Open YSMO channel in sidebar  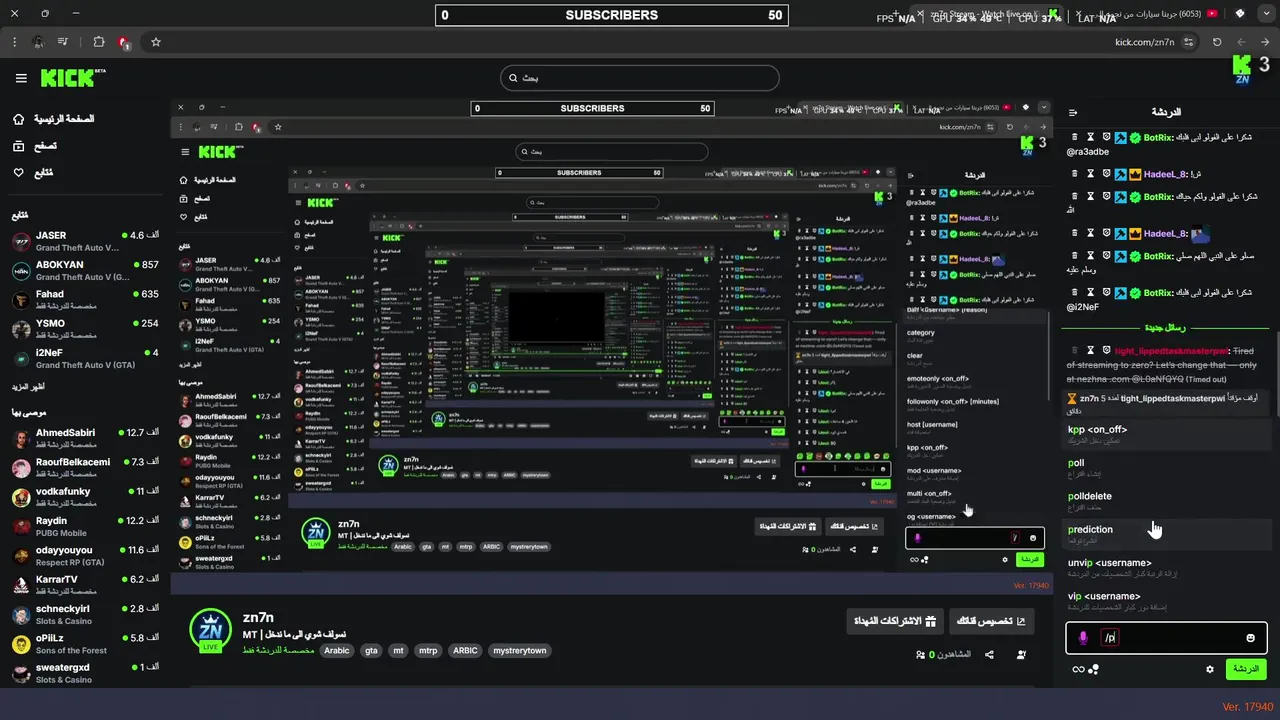coord(85,329)
